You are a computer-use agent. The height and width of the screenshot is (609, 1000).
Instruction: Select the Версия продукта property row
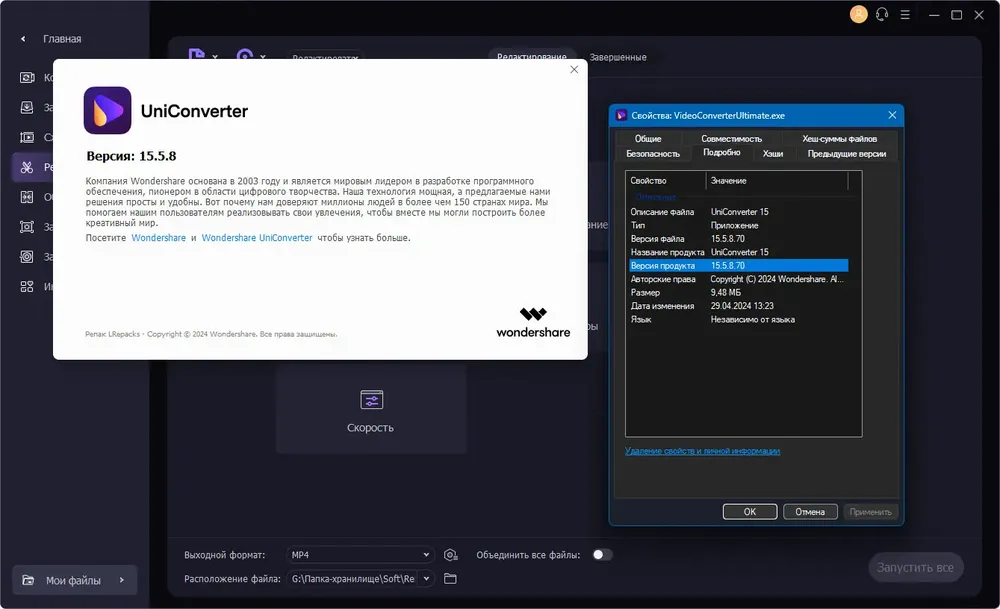(739, 265)
